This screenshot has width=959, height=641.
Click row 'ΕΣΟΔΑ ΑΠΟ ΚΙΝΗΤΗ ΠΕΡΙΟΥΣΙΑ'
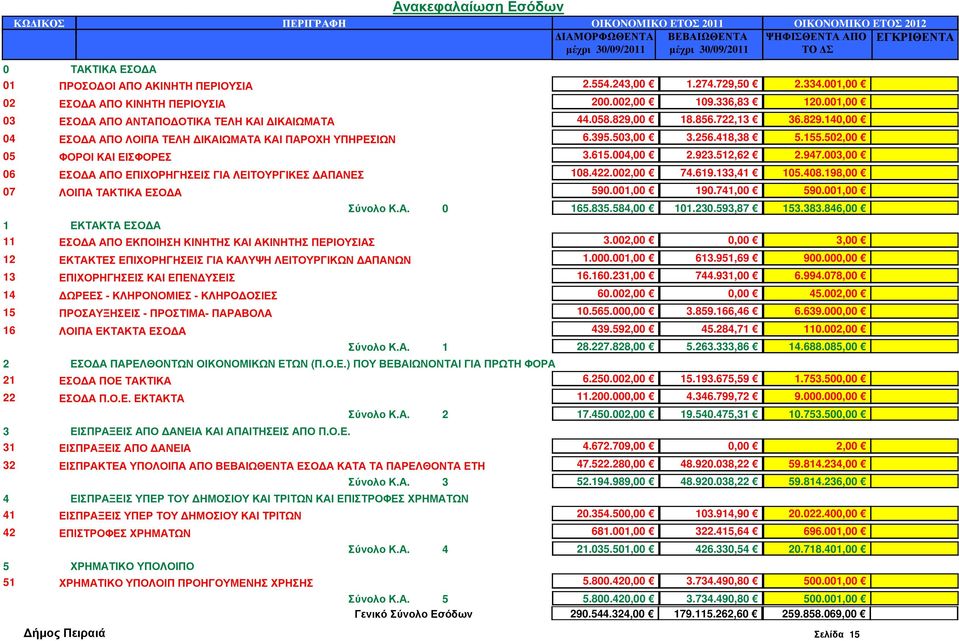point(142,104)
